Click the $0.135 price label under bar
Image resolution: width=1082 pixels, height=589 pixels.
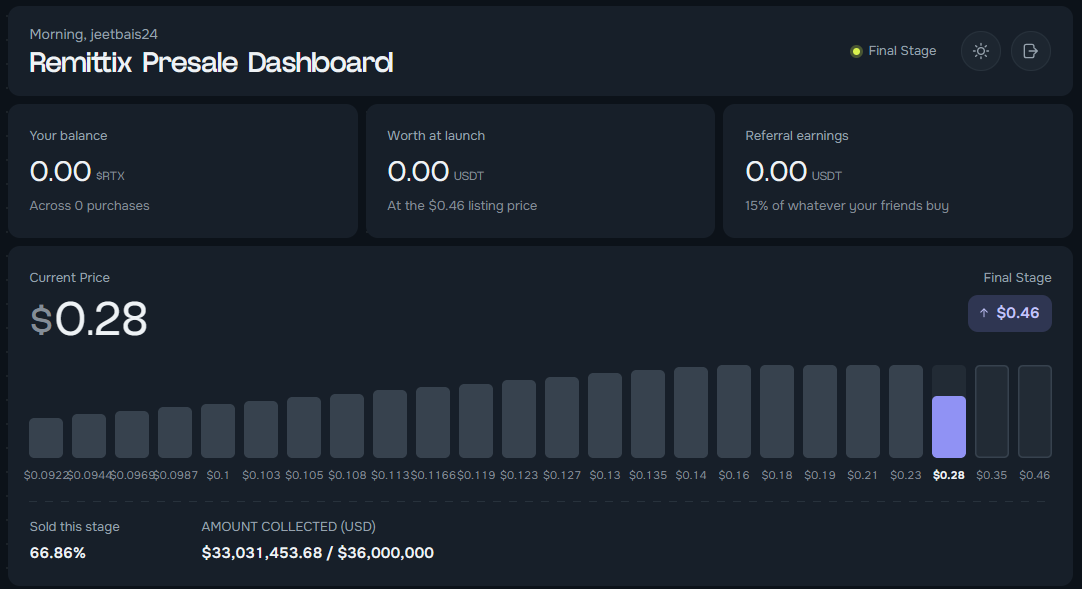[648, 475]
